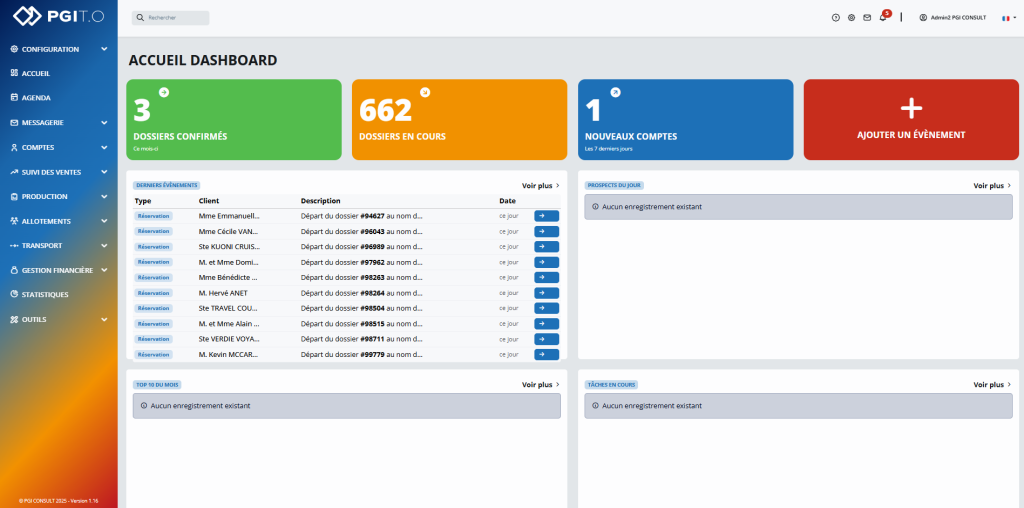Click the mail envelope icon in header

point(867,18)
